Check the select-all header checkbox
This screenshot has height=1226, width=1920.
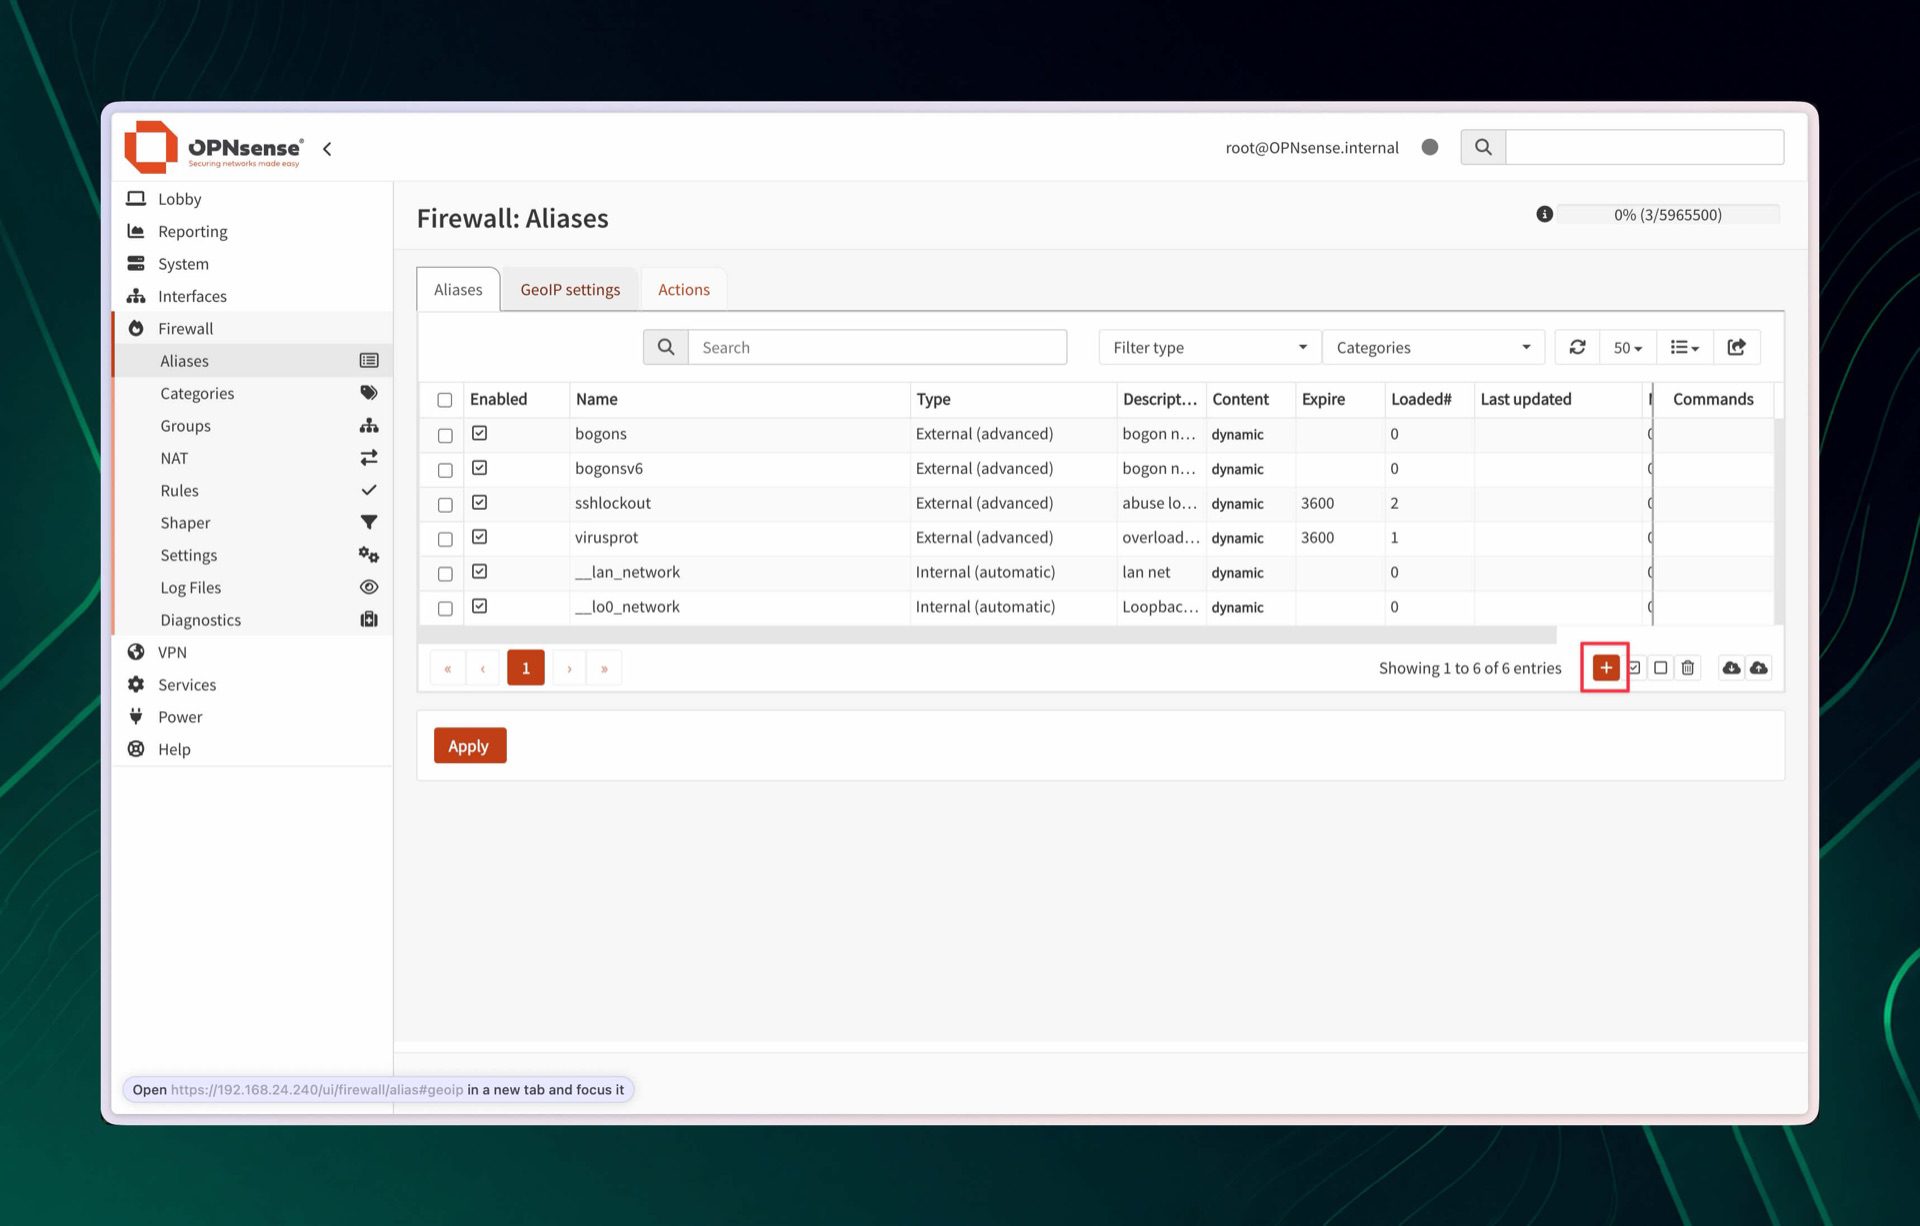point(445,400)
